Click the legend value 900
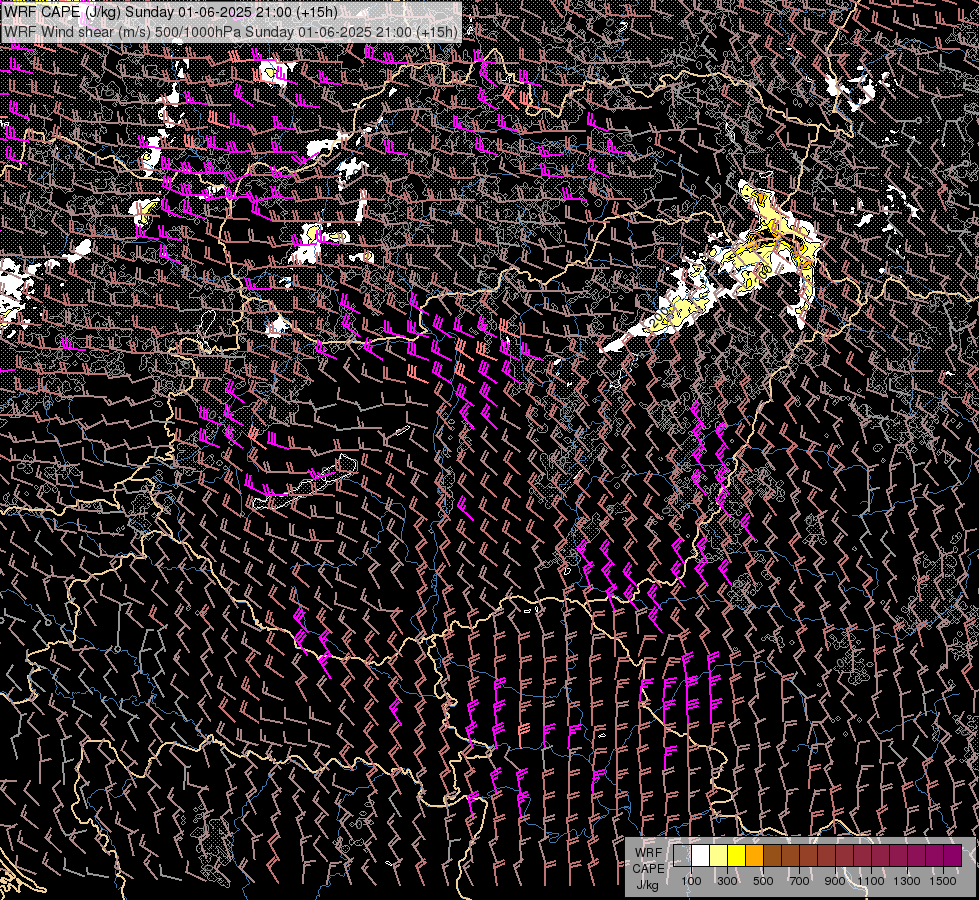 coord(835,881)
